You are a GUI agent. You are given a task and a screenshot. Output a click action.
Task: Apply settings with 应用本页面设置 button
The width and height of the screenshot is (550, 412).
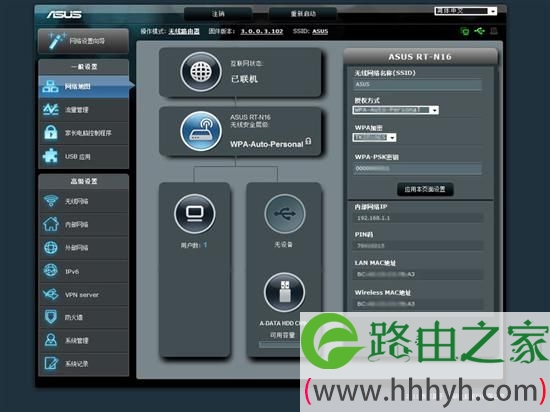click(x=425, y=189)
